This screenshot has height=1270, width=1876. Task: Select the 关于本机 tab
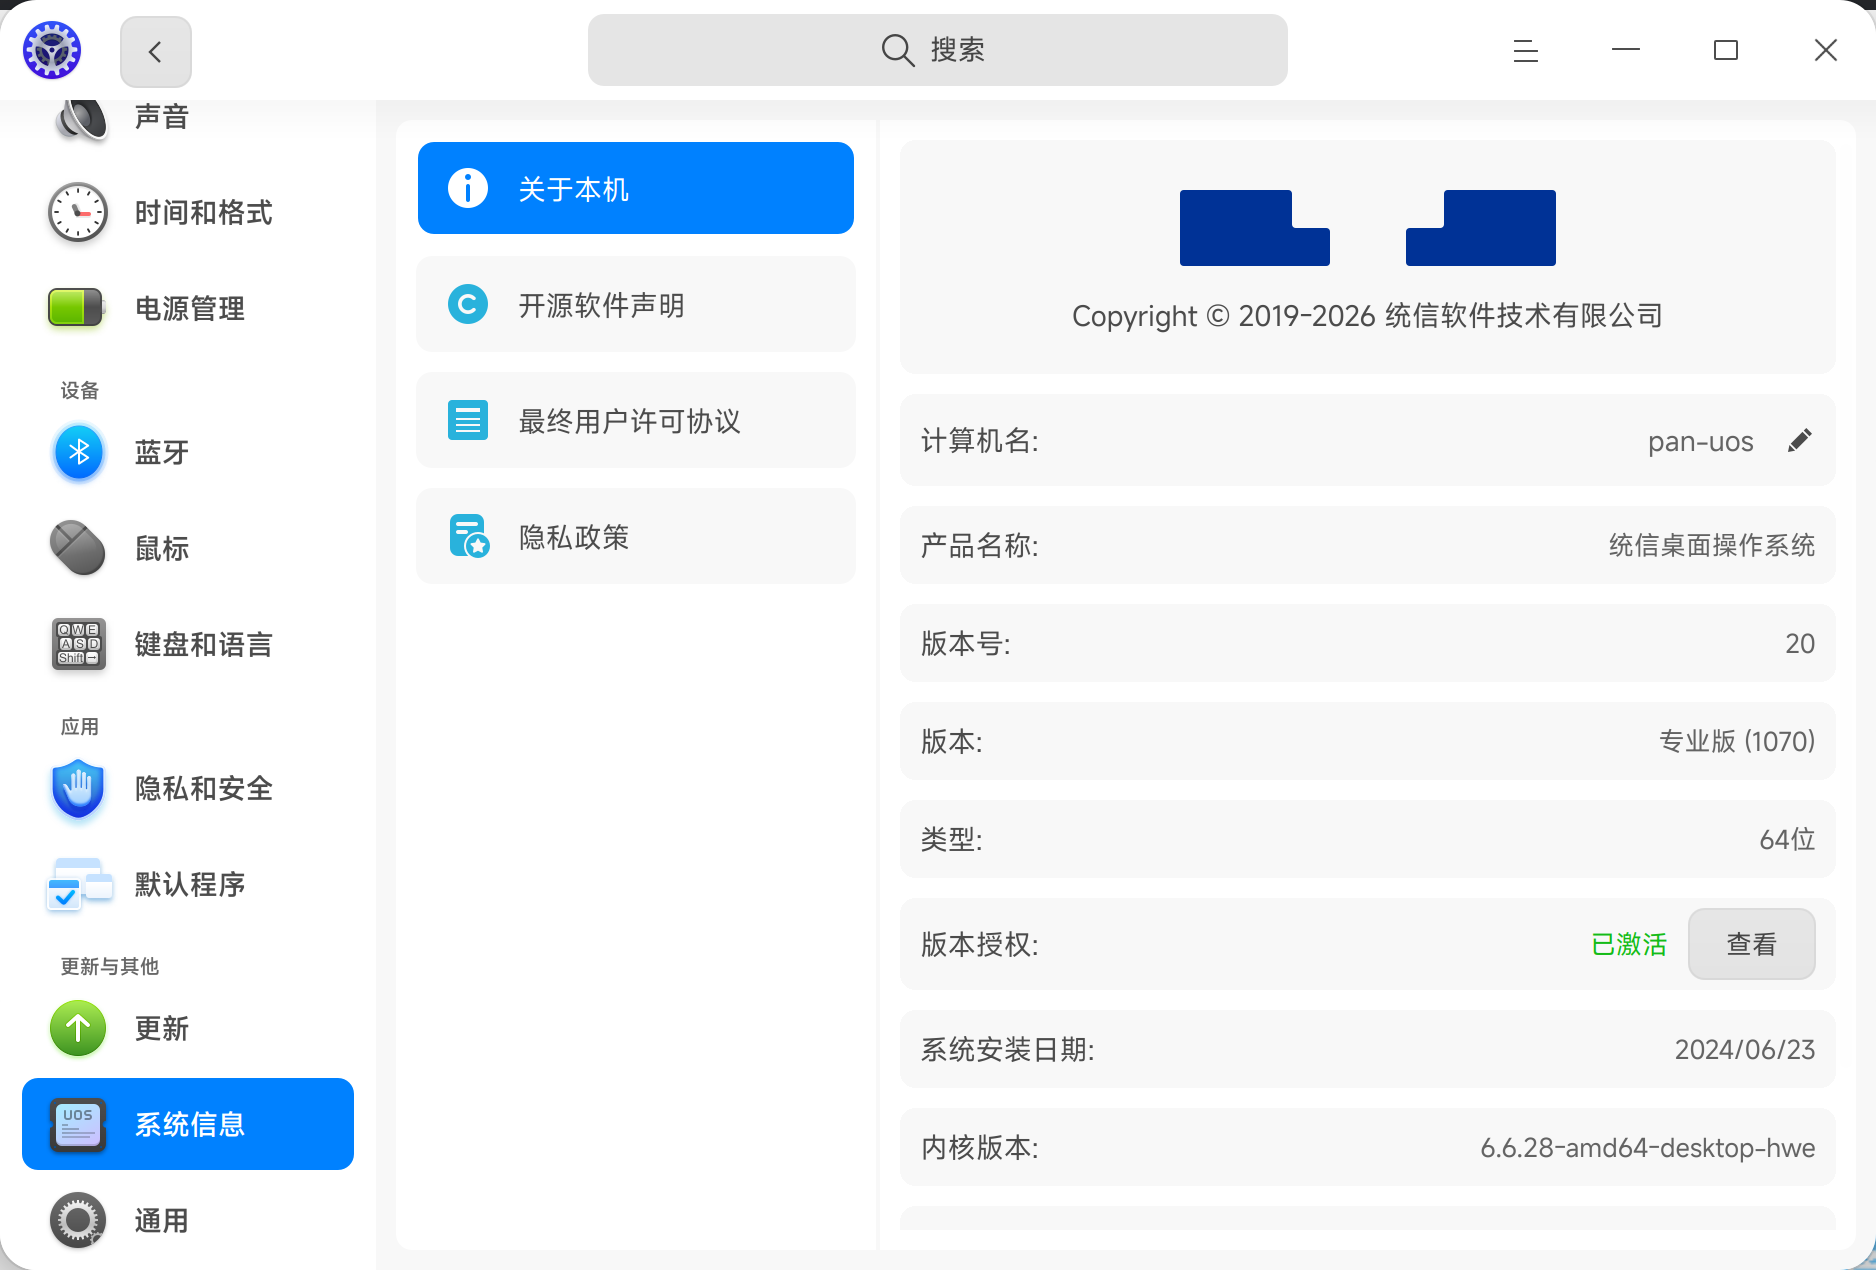pos(636,188)
